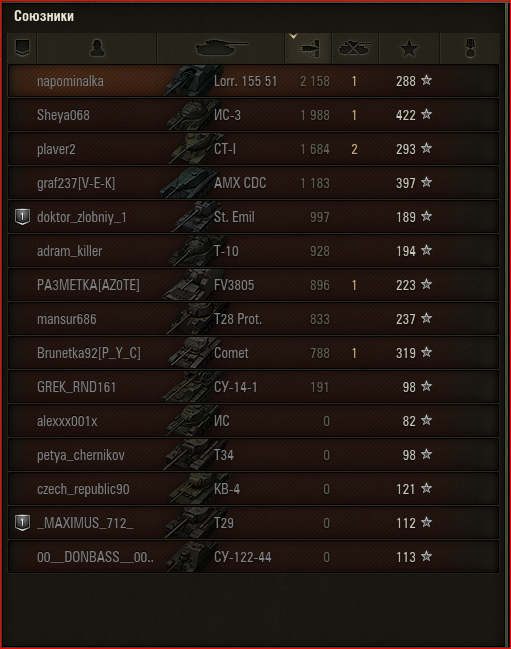Click the Comet tank thumbnail
The height and width of the screenshot is (649, 511).
[x=192, y=353]
